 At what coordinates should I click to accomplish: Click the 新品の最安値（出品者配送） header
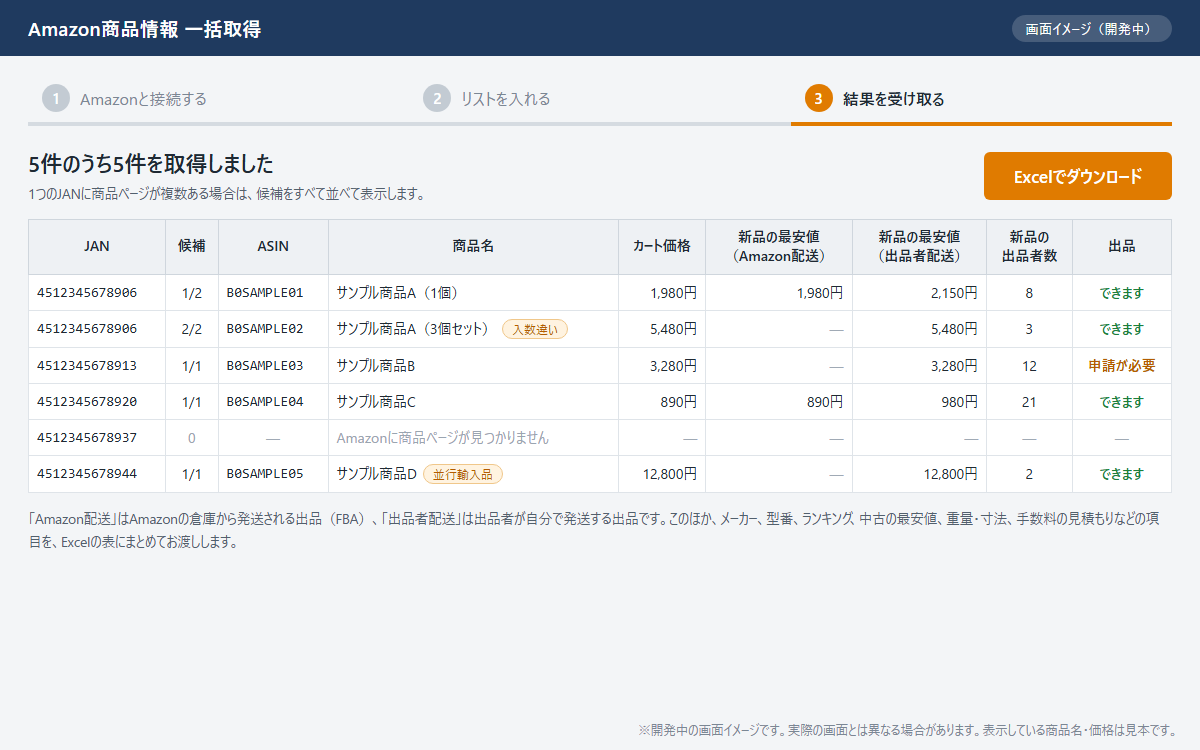click(x=919, y=246)
